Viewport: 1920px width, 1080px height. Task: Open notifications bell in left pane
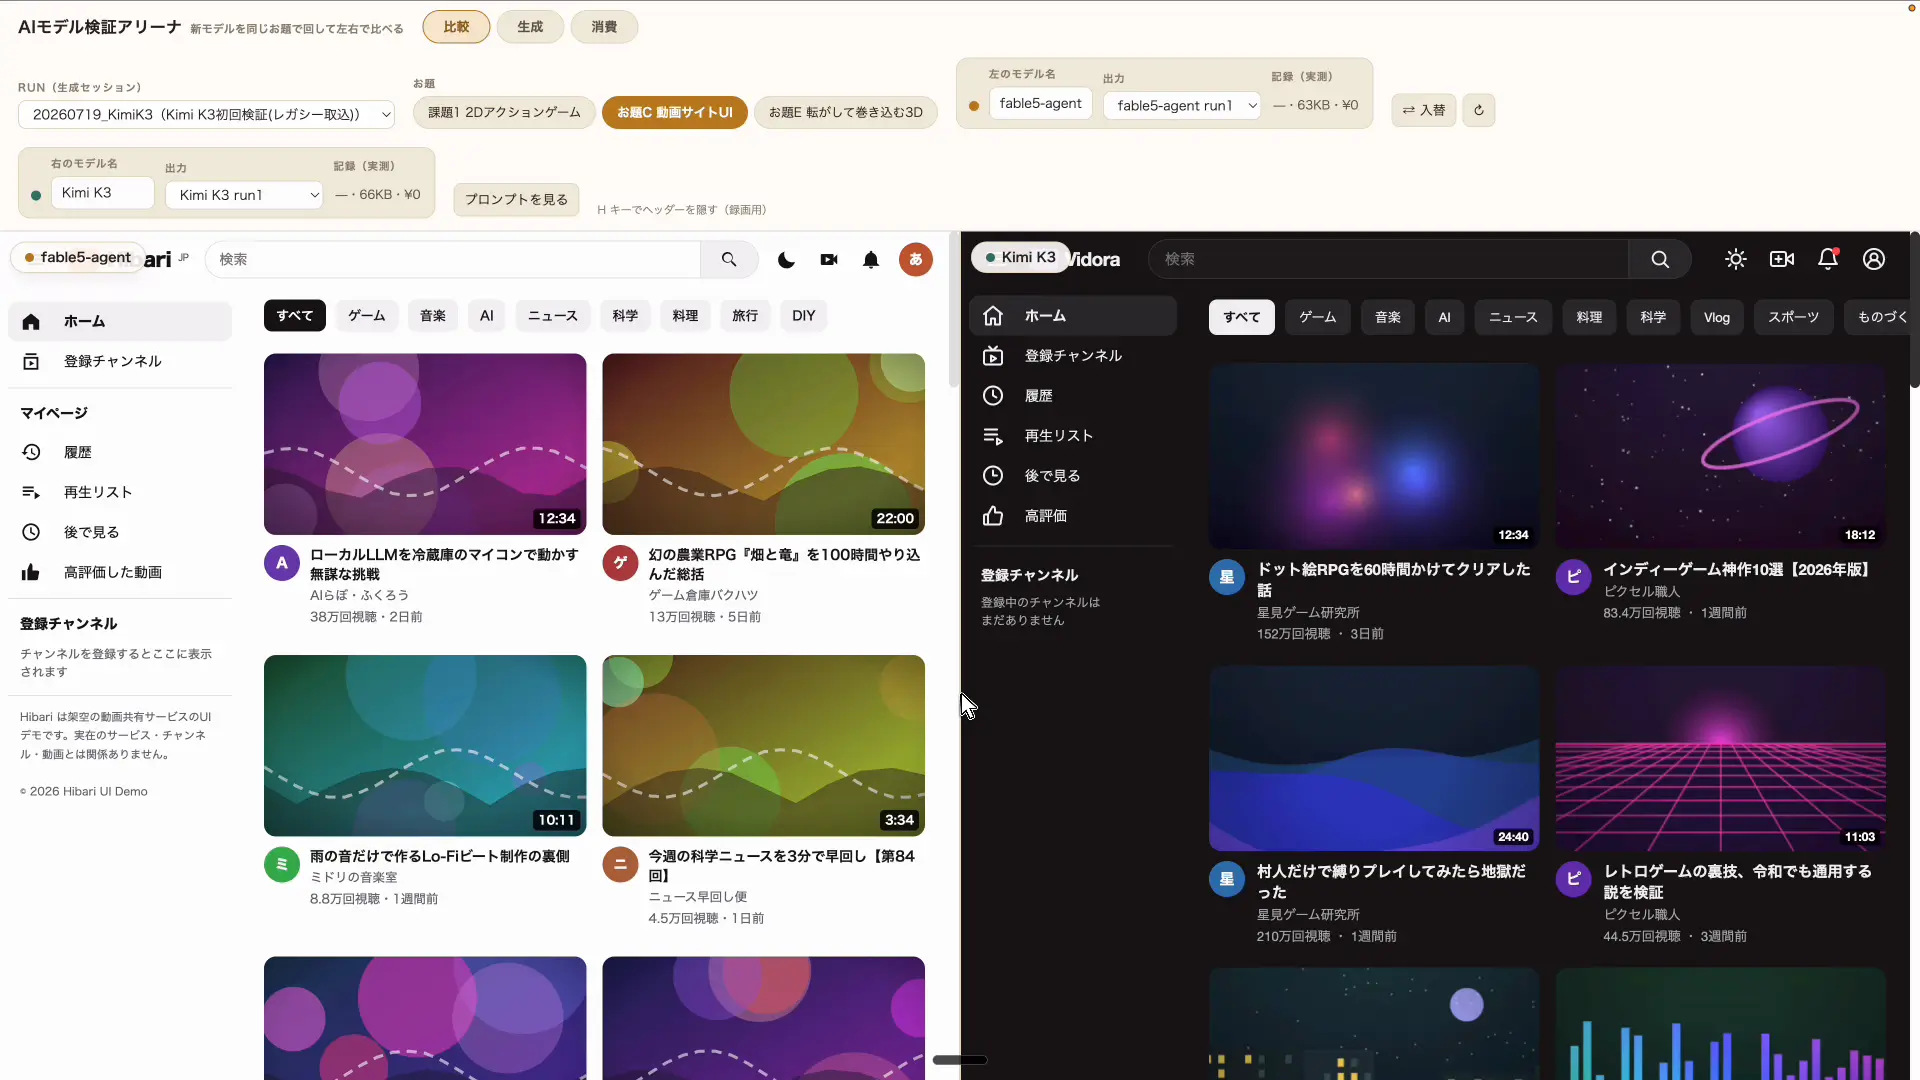click(x=871, y=259)
